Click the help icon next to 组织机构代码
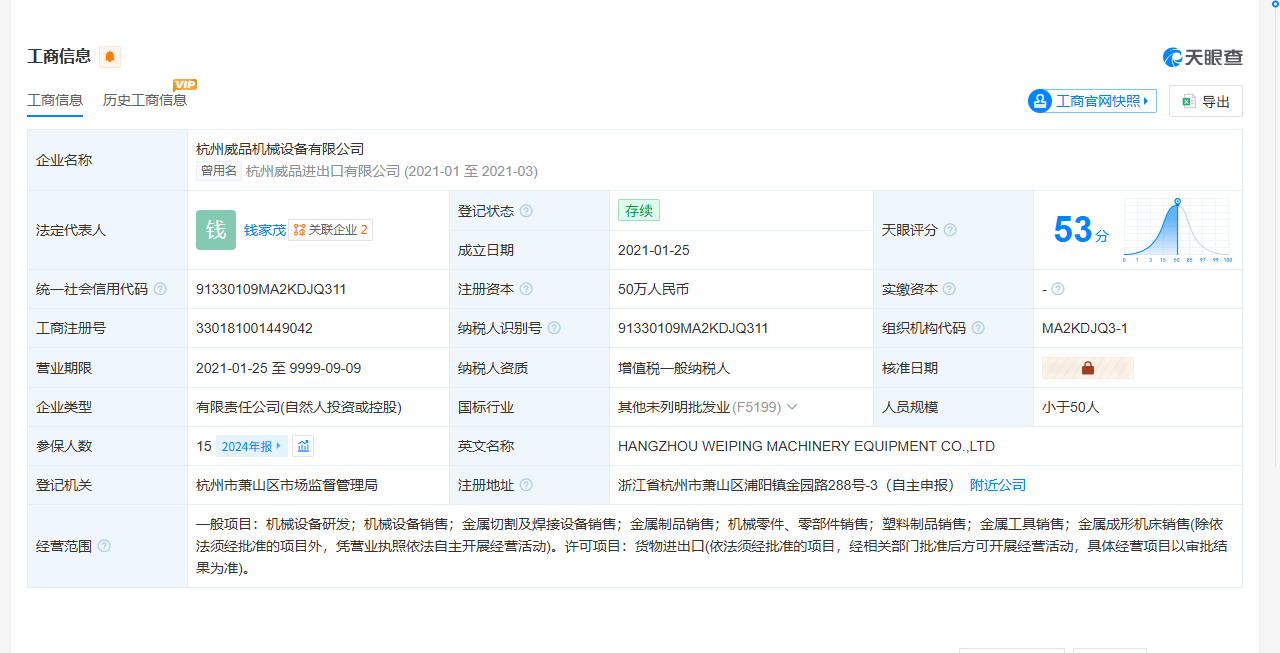1280x653 pixels. click(x=978, y=328)
